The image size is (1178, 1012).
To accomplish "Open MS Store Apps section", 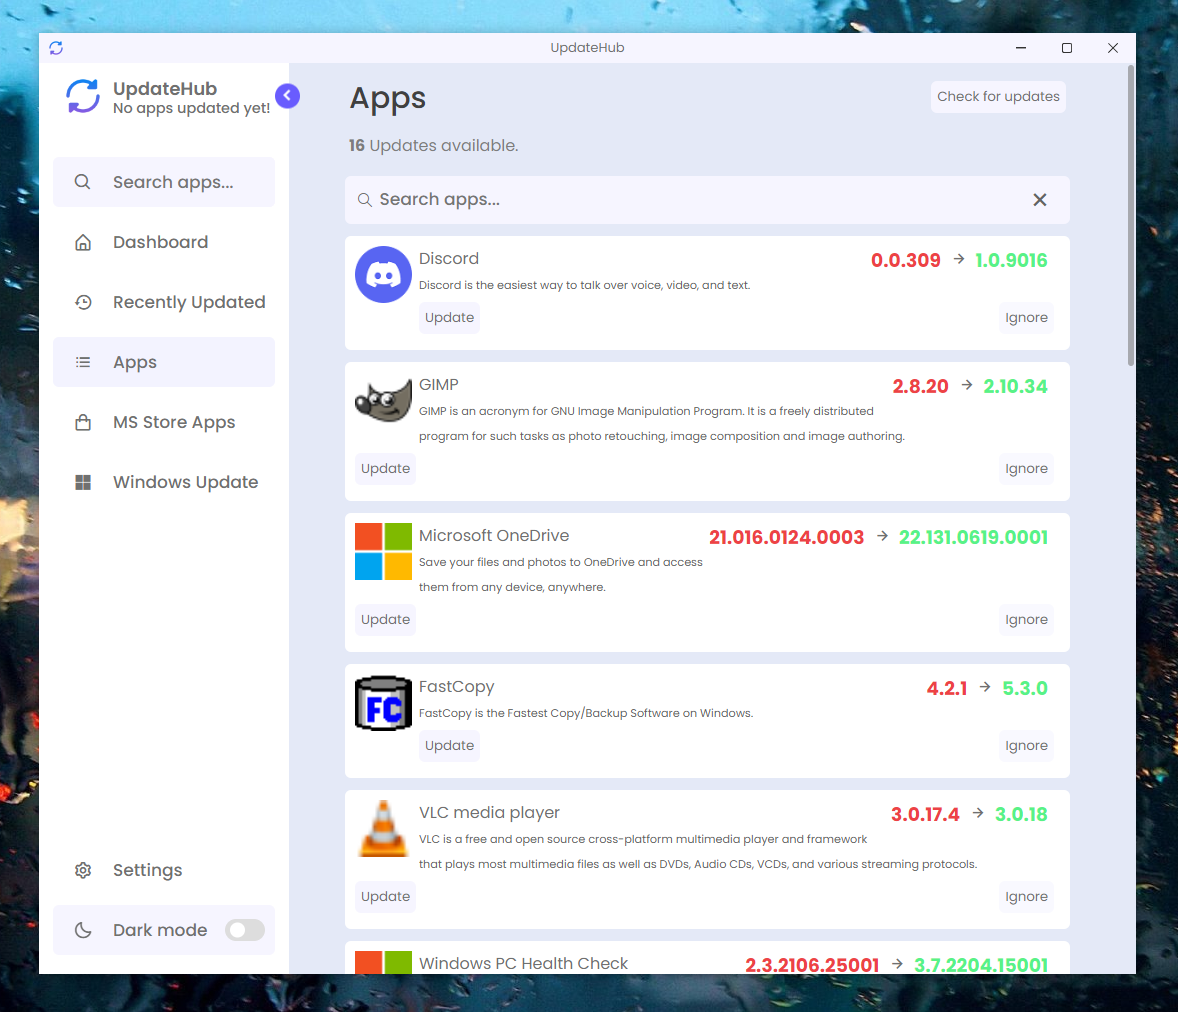I will point(164,422).
